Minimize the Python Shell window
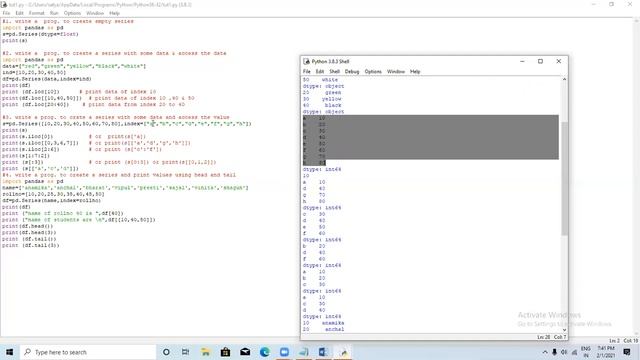The image size is (640, 360). tap(522, 61)
